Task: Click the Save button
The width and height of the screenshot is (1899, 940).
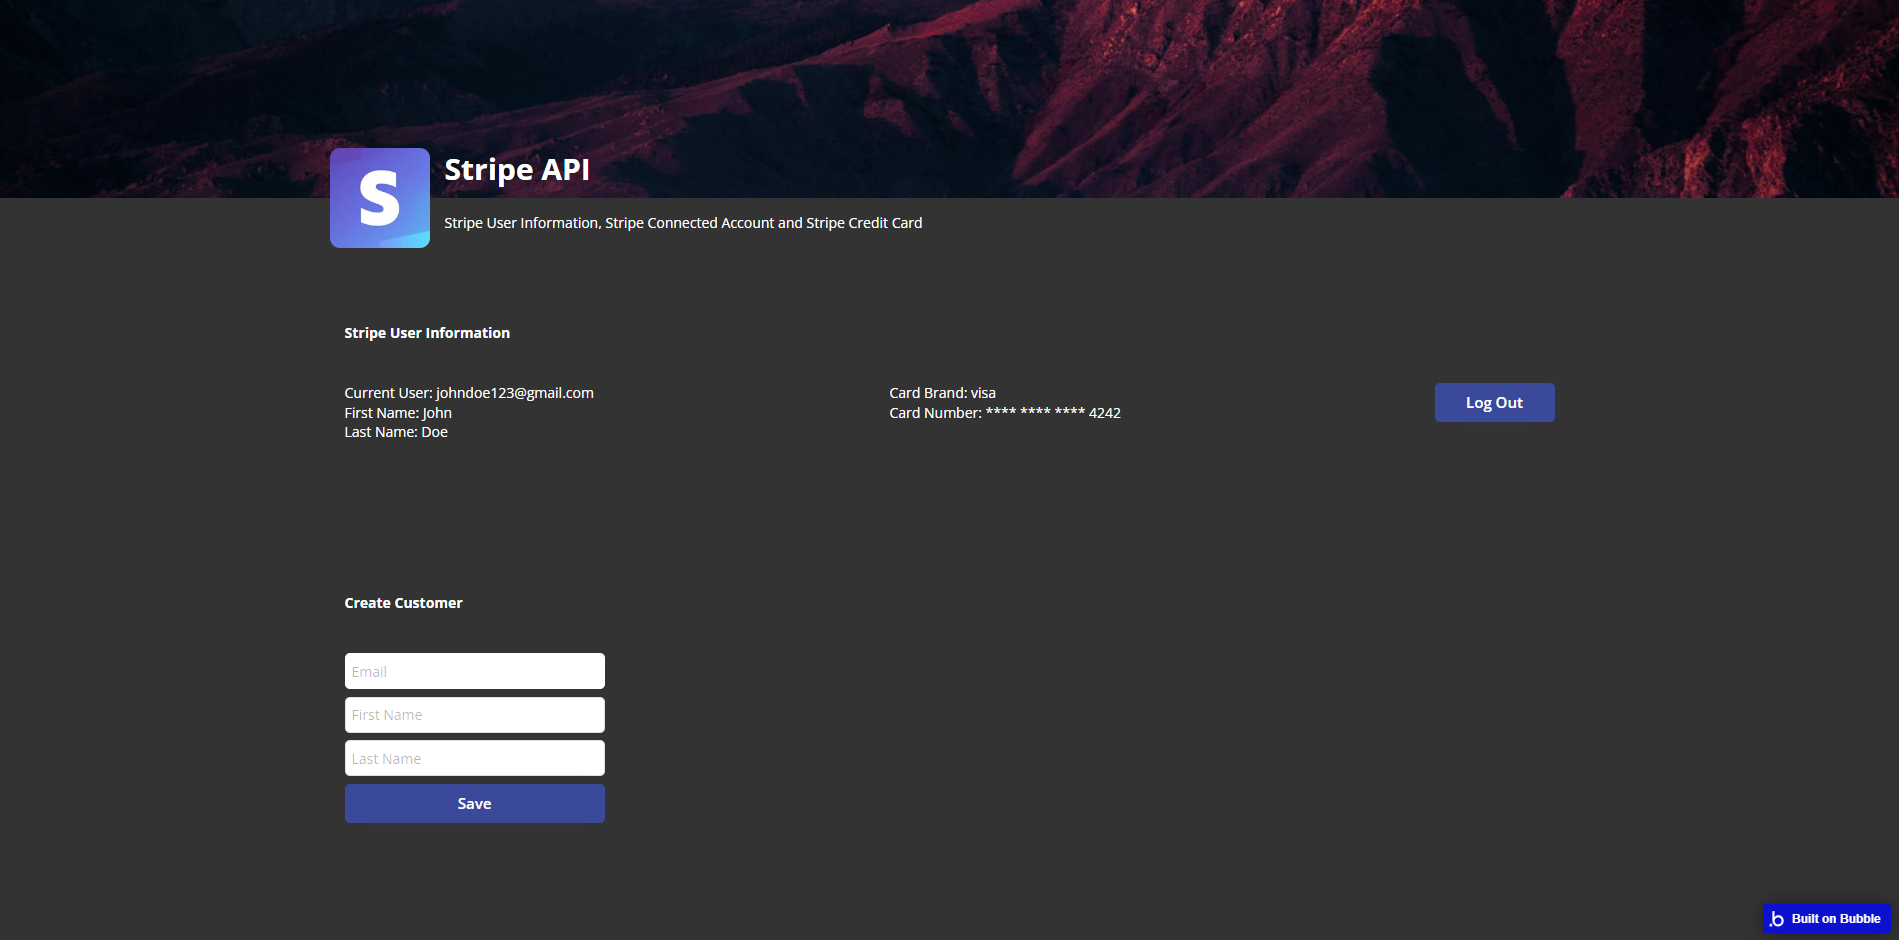Action: [x=474, y=804]
